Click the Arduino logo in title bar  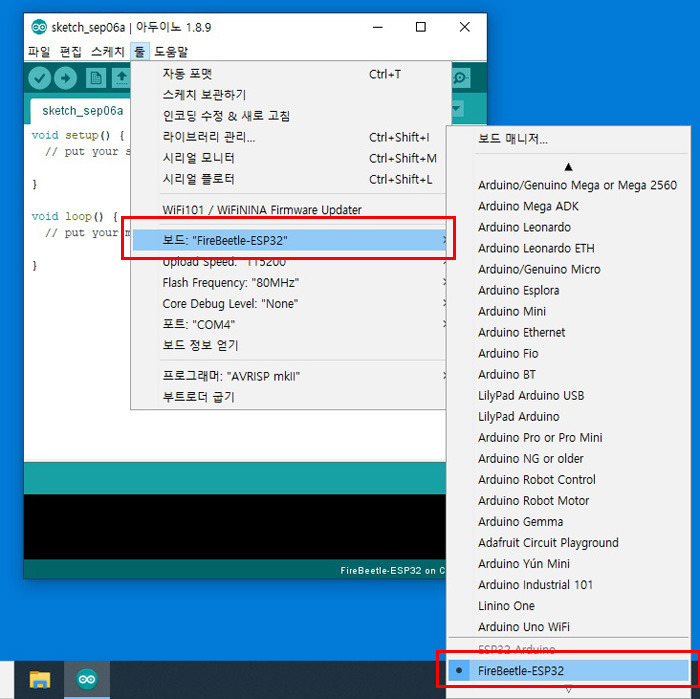coord(39,27)
